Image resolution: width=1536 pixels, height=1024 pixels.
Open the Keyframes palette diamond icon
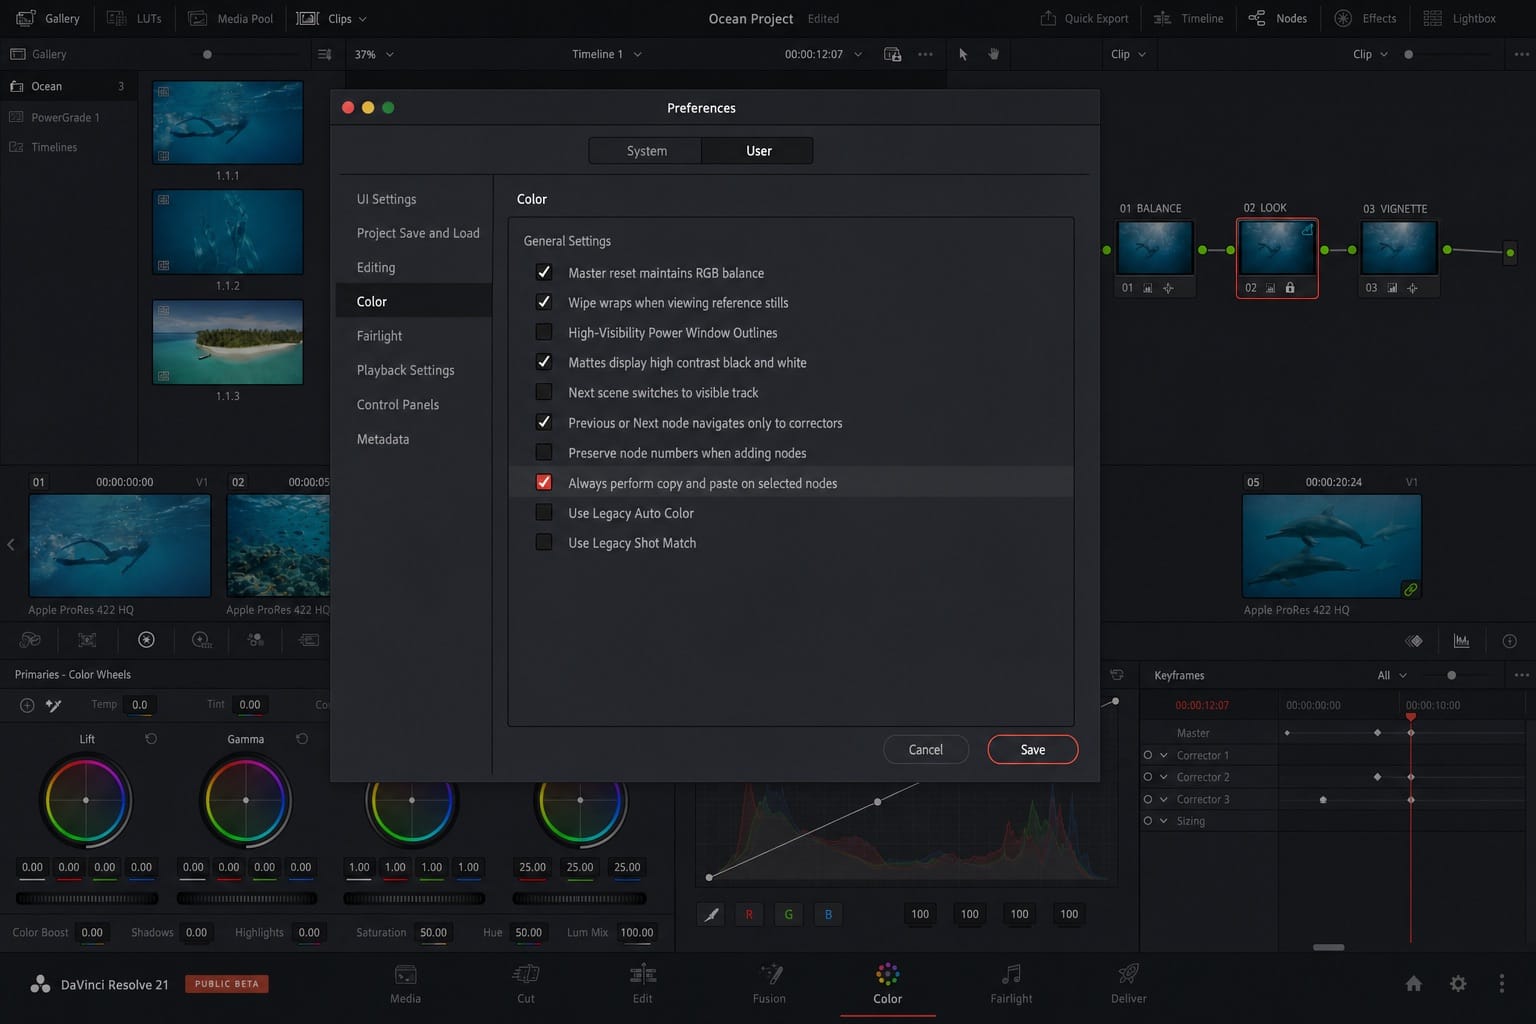click(x=1414, y=641)
